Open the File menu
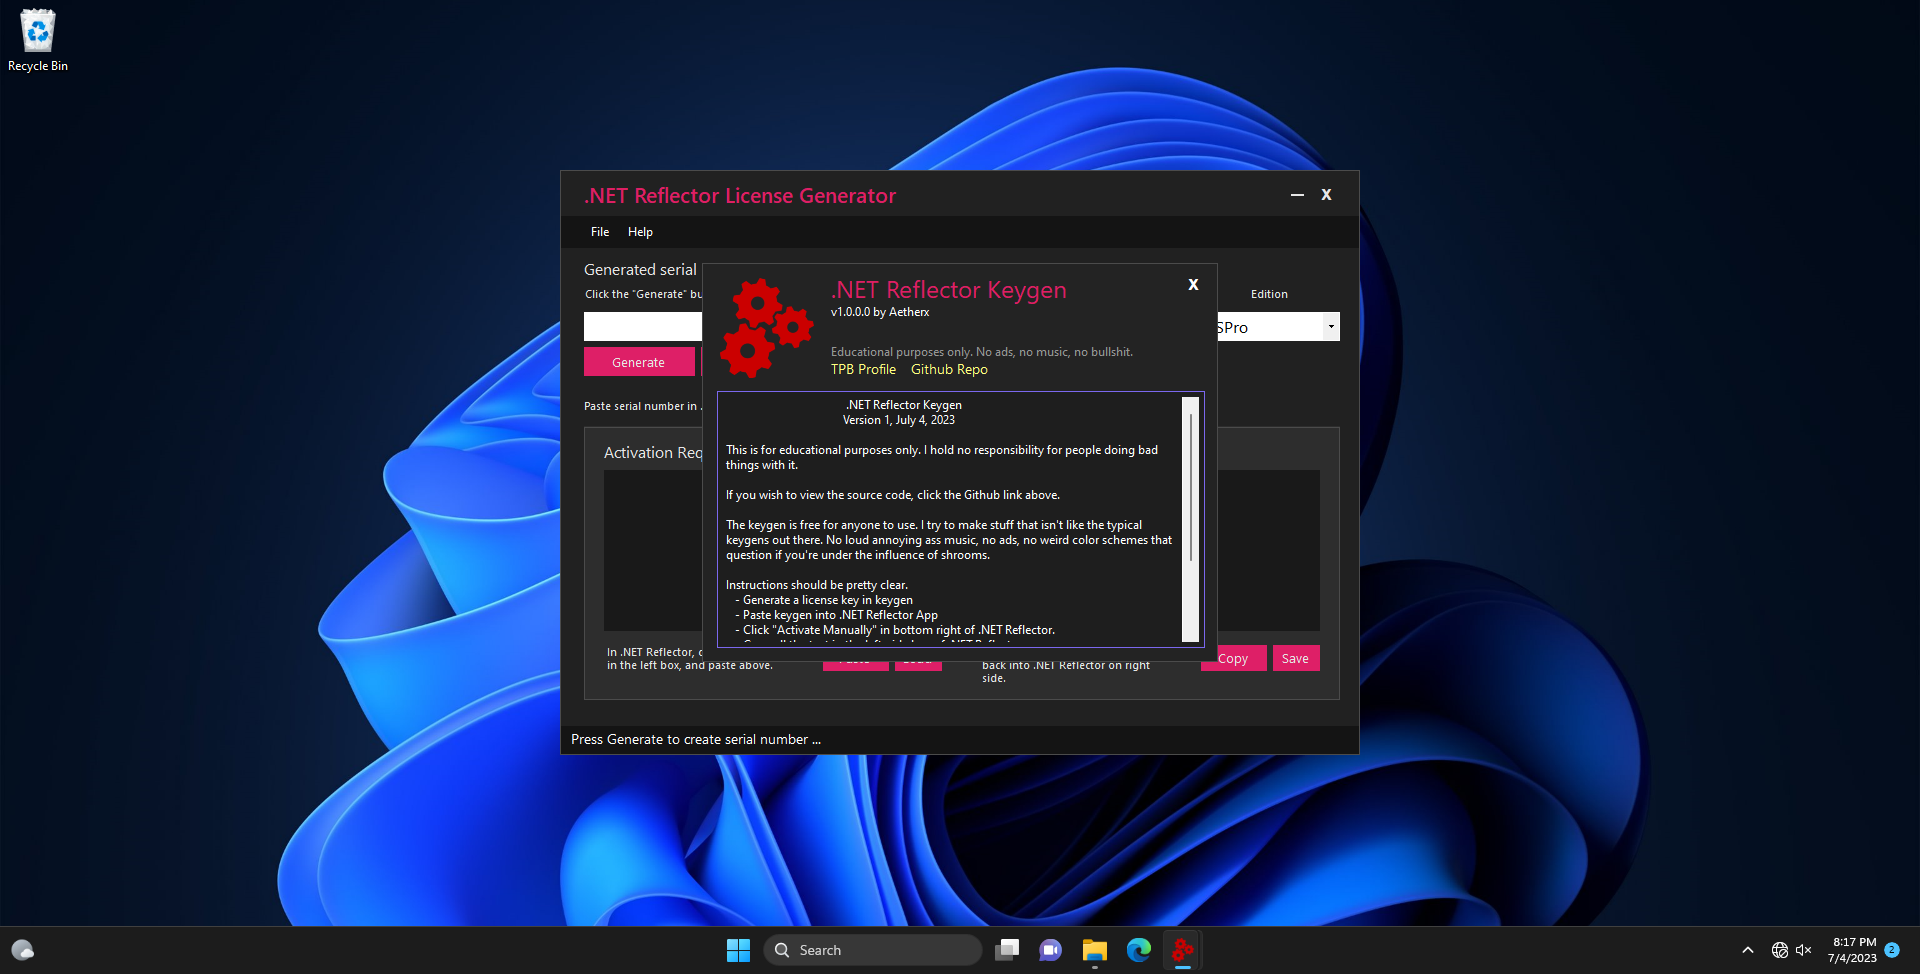The image size is (1920, 974). pyautogui.click(x=600, y=232)
